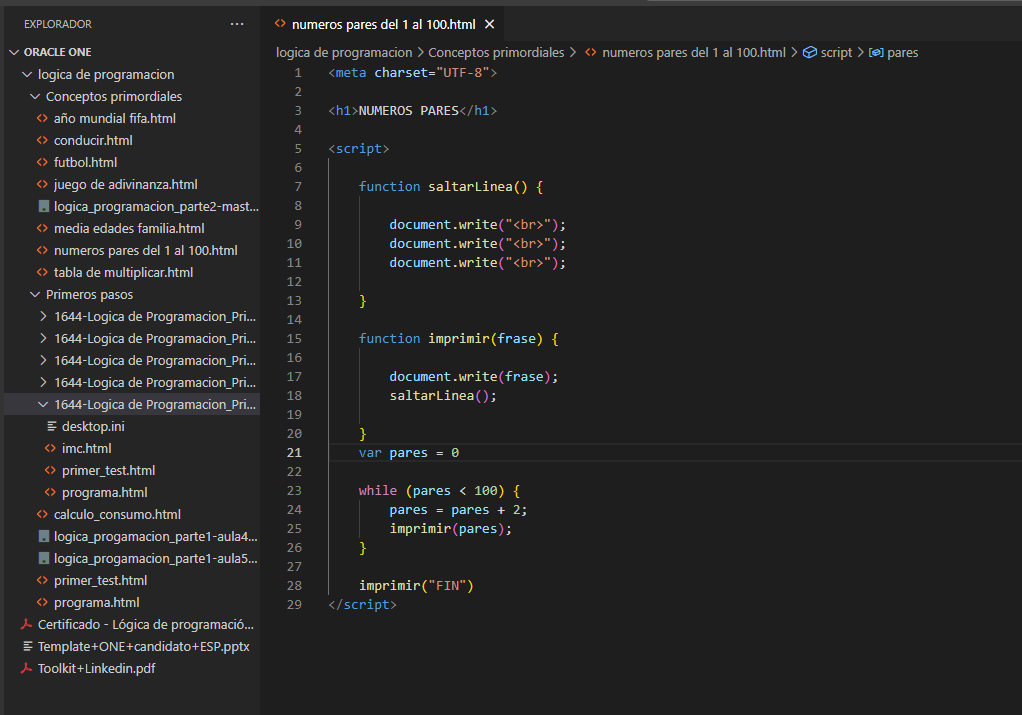Screen dimensions: 1022x715
Task: Place cursor on line 28 imprimir("FIN")
Action: click(x=415, y=586)
